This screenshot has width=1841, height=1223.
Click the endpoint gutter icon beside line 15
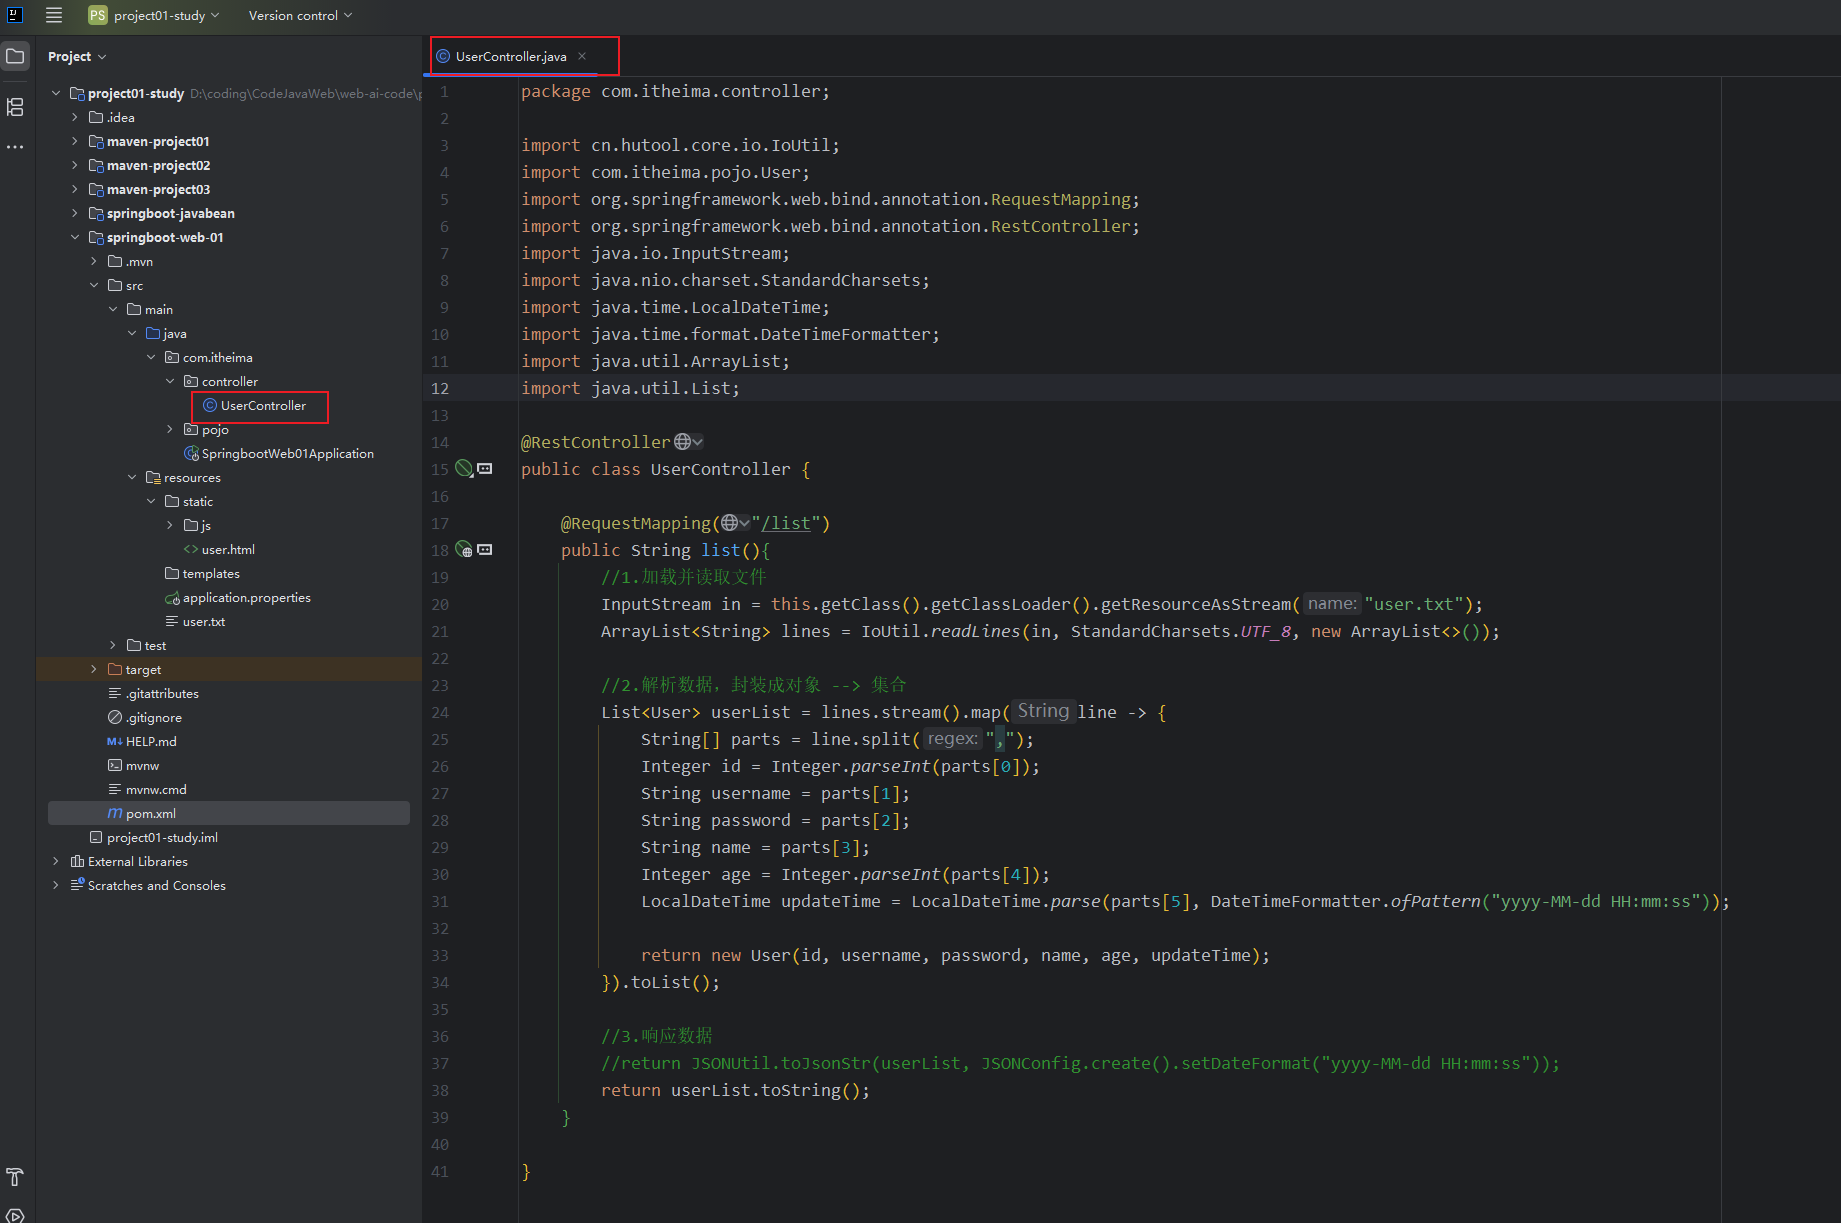coord(485,468)
